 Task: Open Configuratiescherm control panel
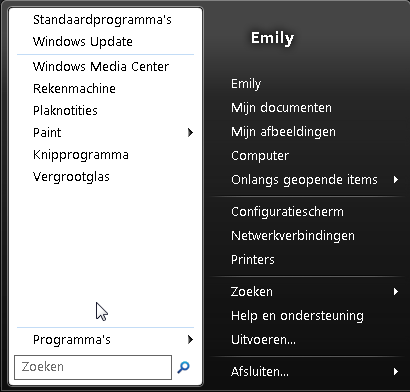coord(287,212)
